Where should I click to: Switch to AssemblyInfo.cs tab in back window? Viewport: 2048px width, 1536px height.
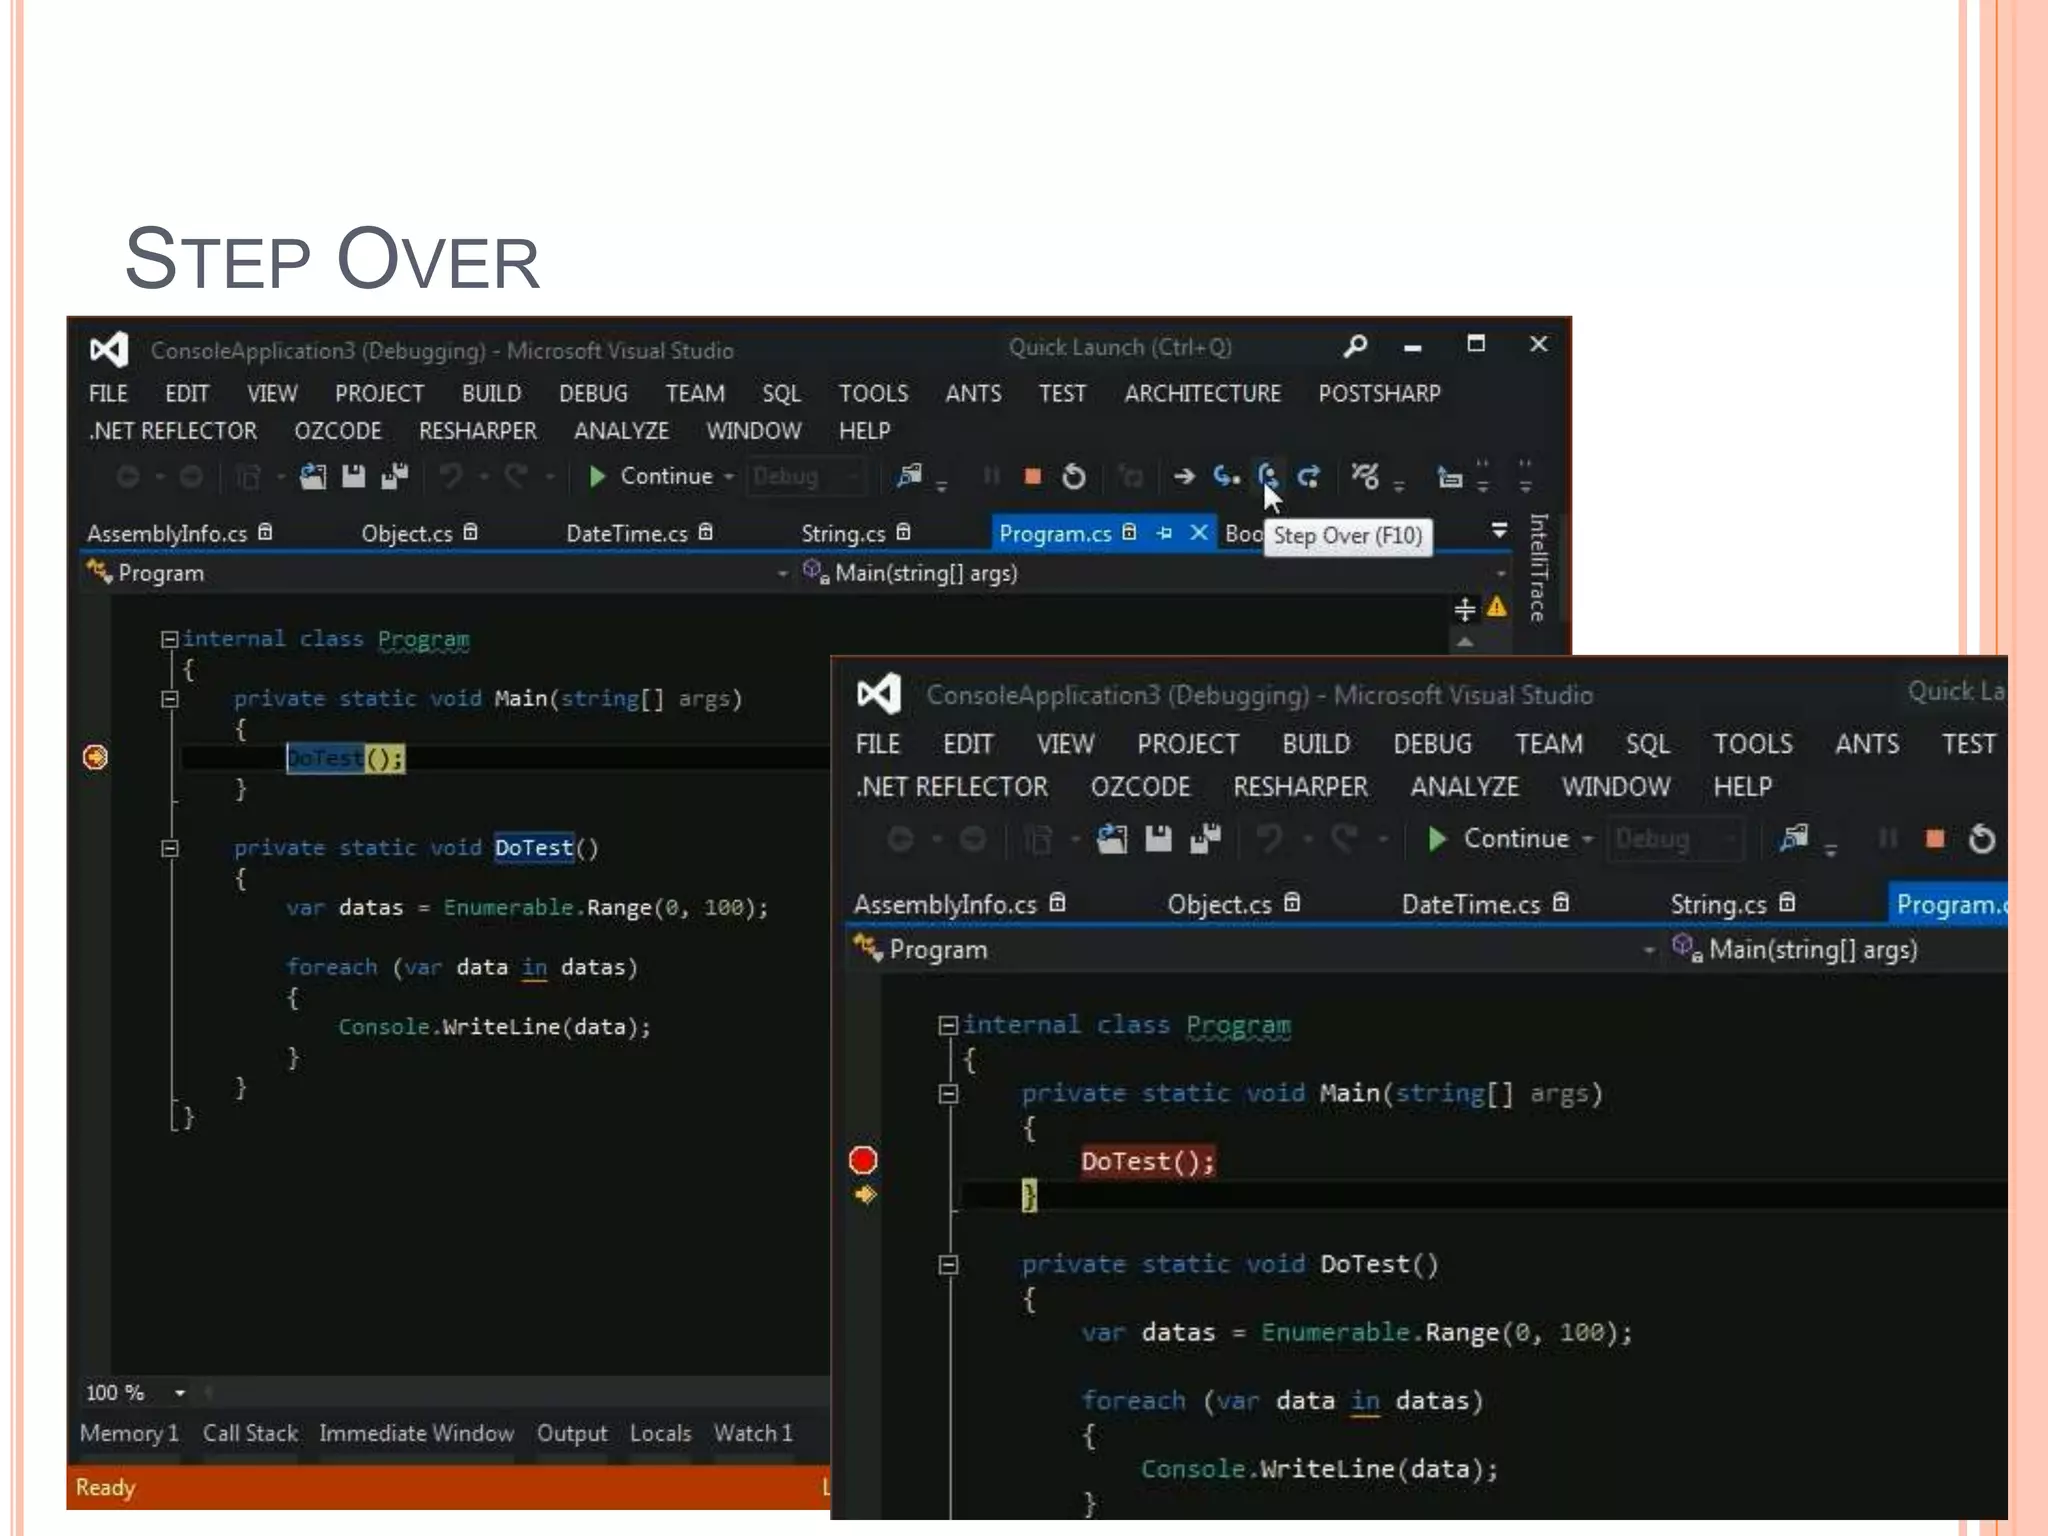point(179,533)
